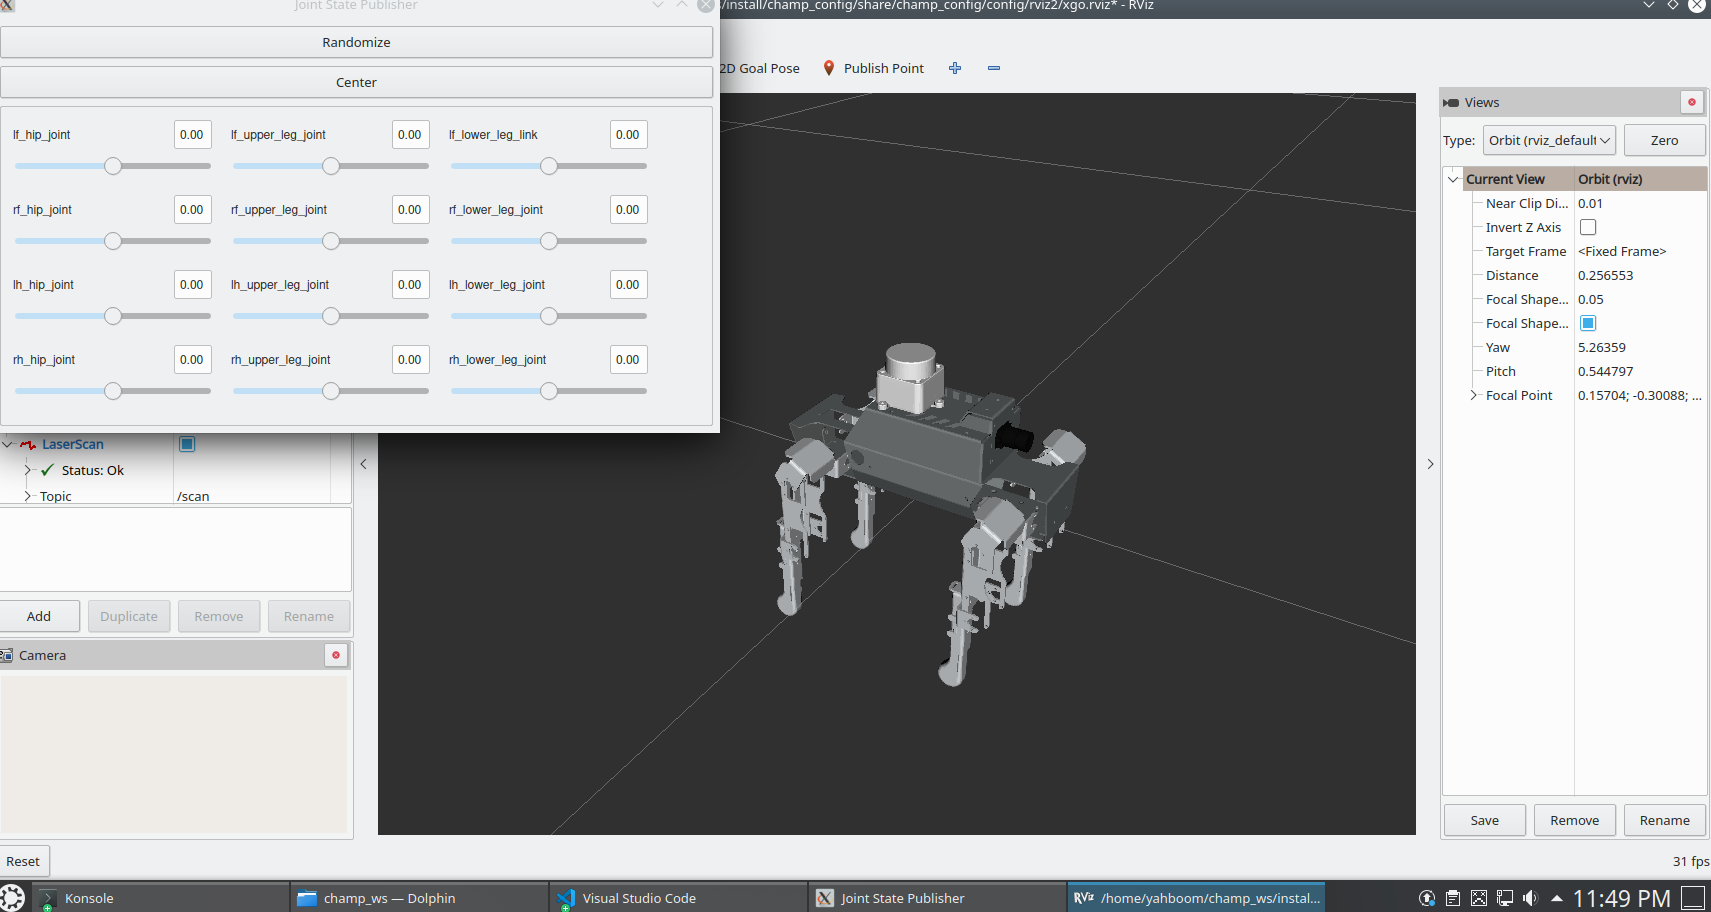Click the lf_hip_joint slider handle
The image size is (1711, 912).
(113, 166)
